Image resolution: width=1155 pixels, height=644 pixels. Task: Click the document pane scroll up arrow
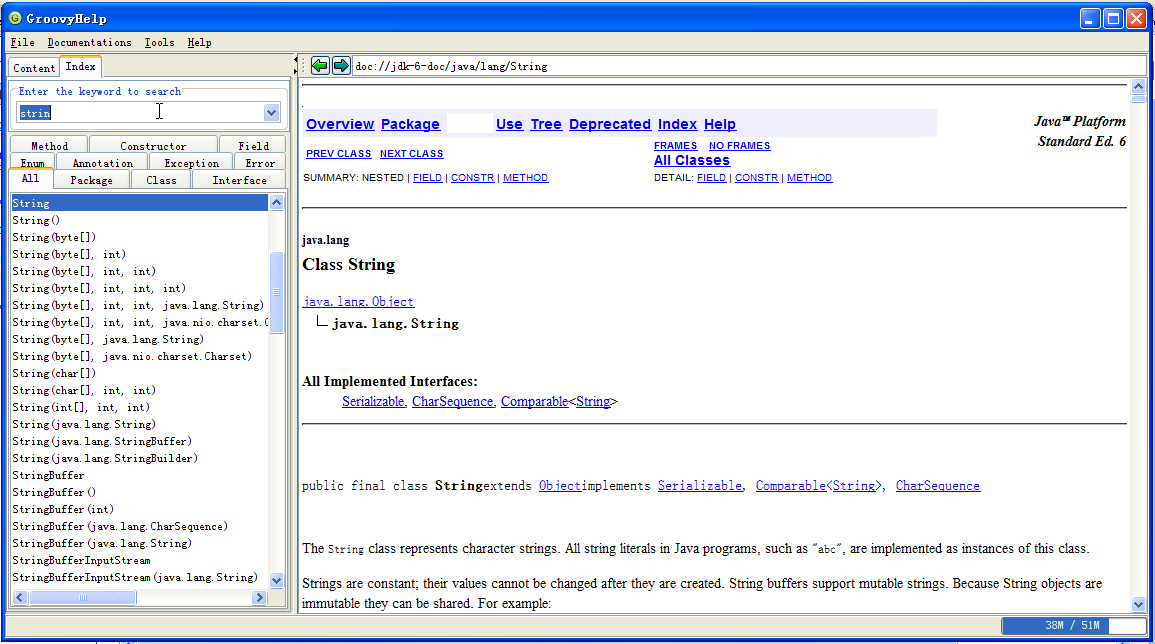click(x=1138, y=86)
